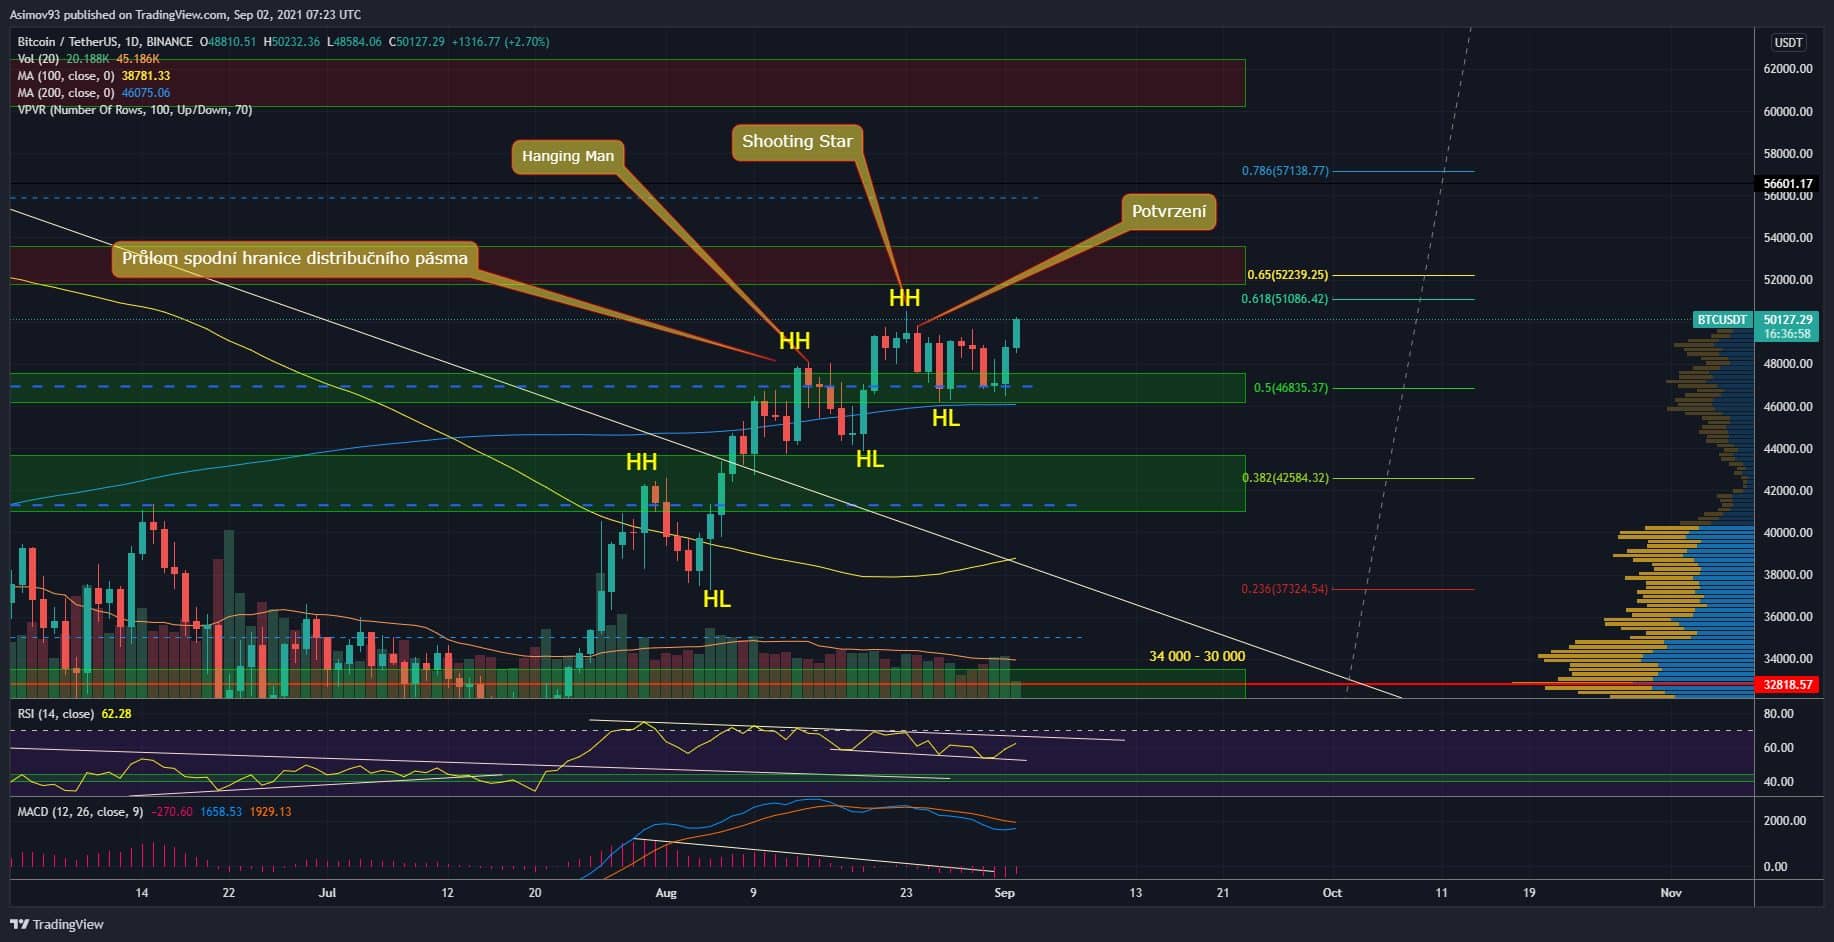This screenshot has width=1834, height=942.
Task: Click the 0.5(46835.37) Fibonacci level label
Action: [1291, 388]
